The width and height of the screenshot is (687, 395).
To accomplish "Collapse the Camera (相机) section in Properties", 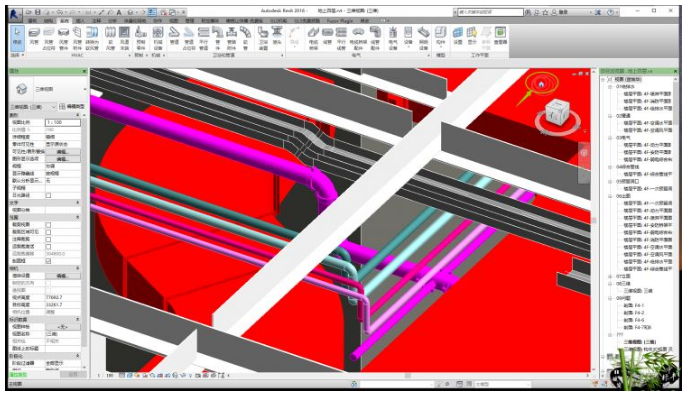I will click(78, 268).
